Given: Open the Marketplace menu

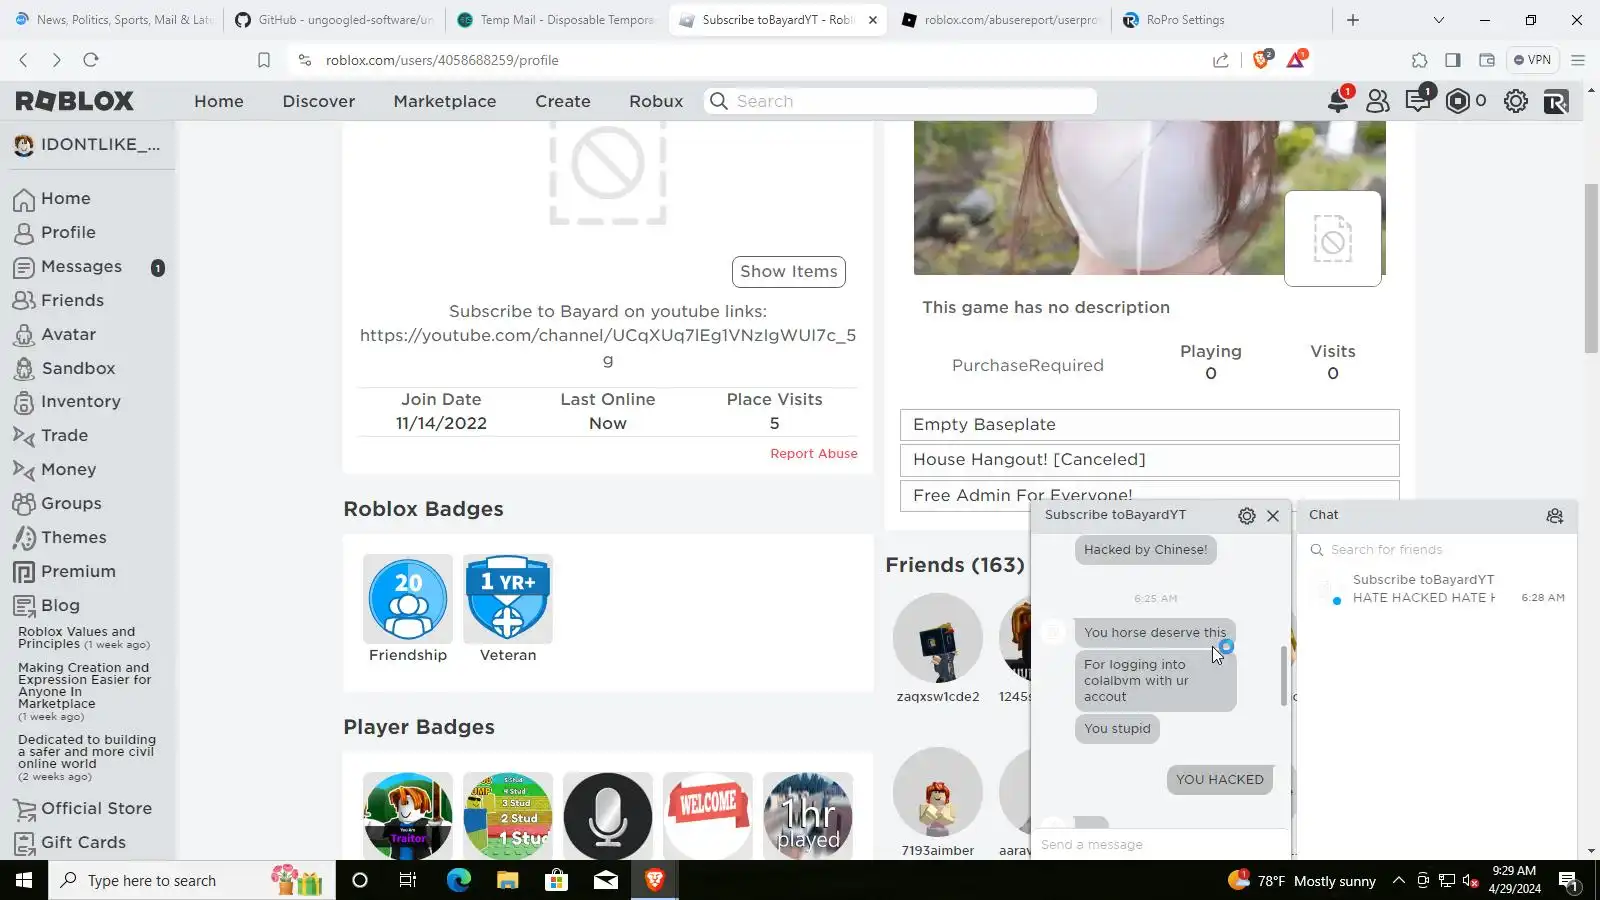Looking at the screenshot, I should tap(445, 101).
